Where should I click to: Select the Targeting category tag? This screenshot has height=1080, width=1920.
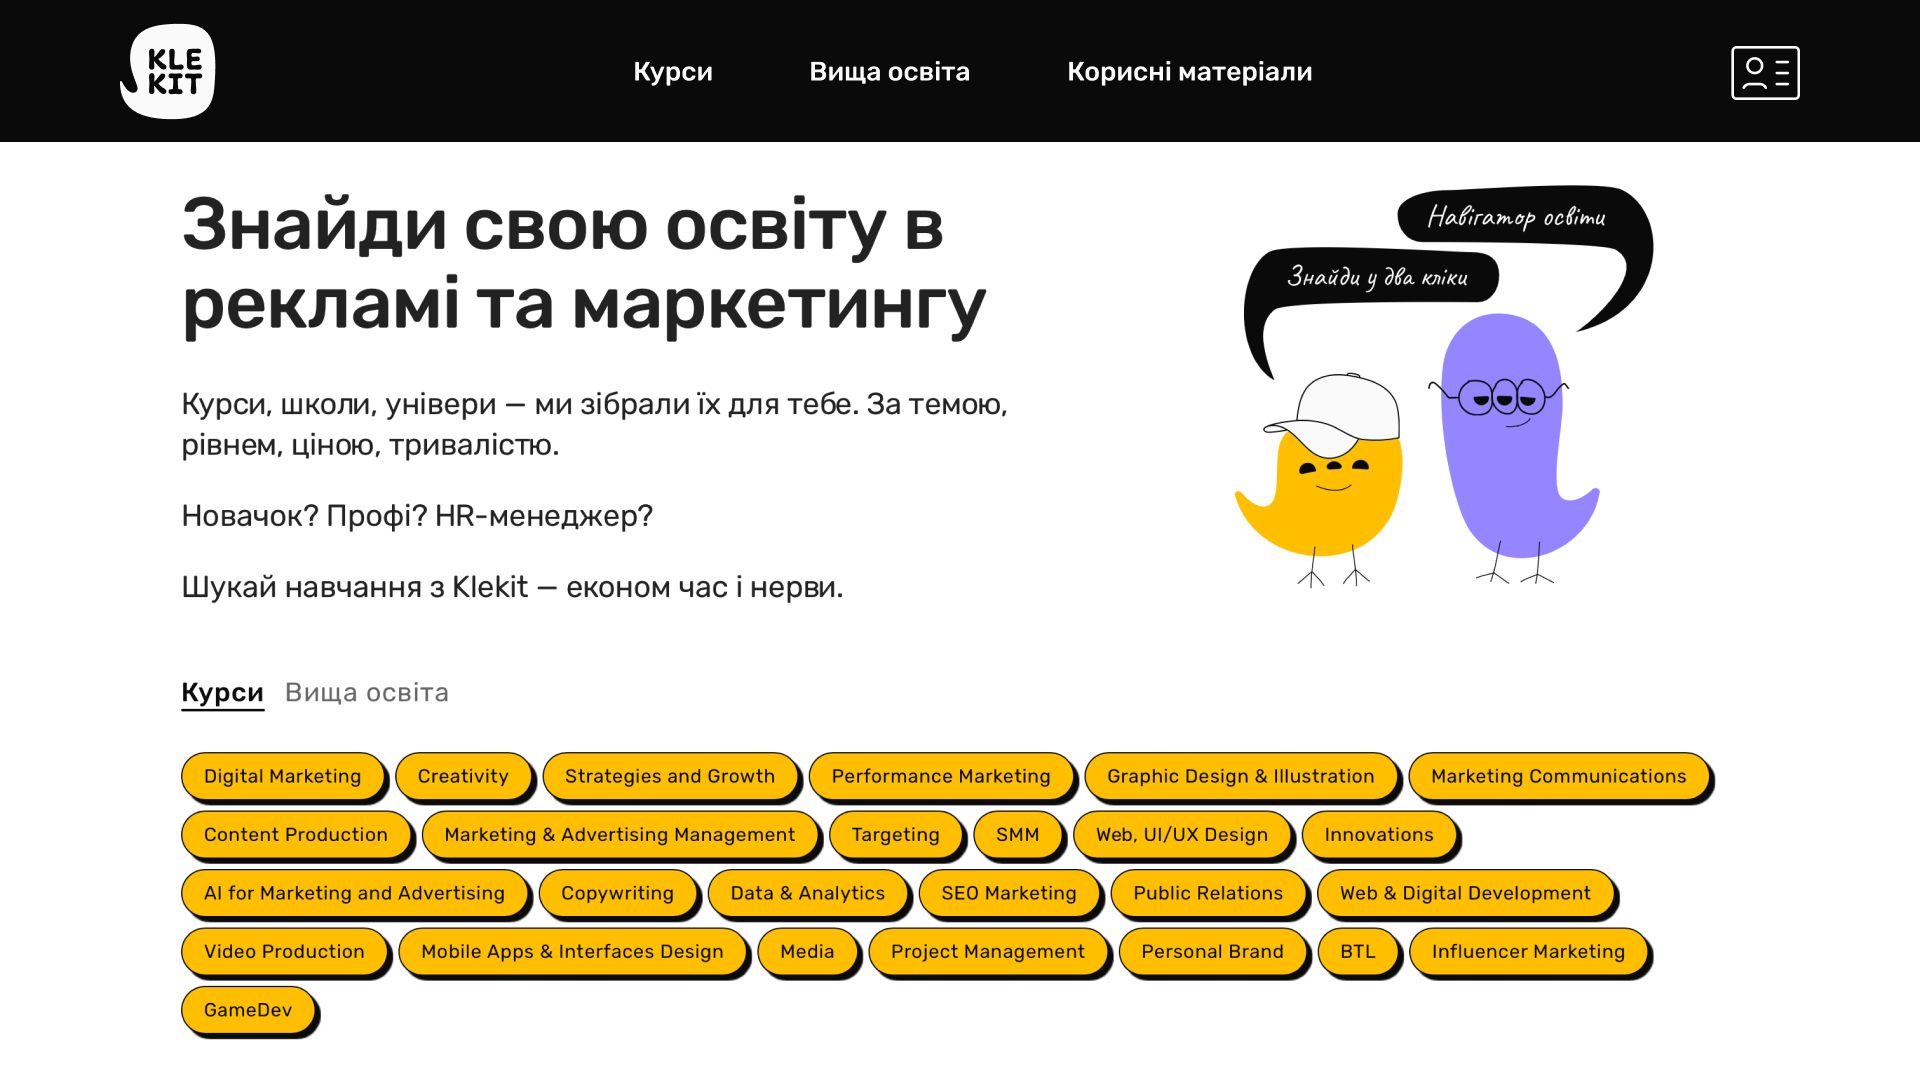(x=895, y=834)
